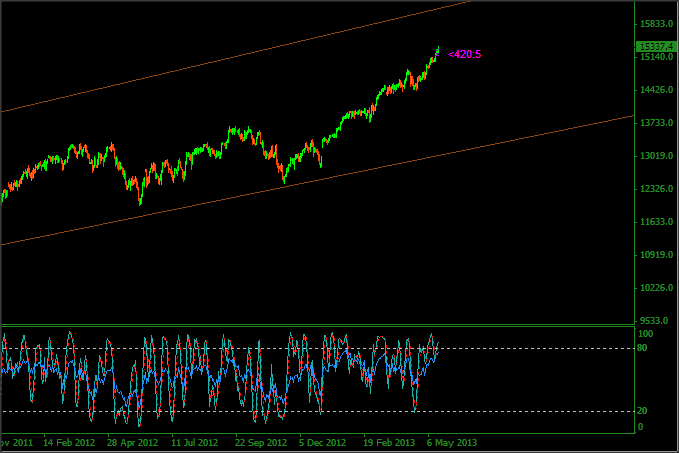The image size is (679, 453).
Task: Click the 11 Jul 2012 date label
Action: (195, 441)
